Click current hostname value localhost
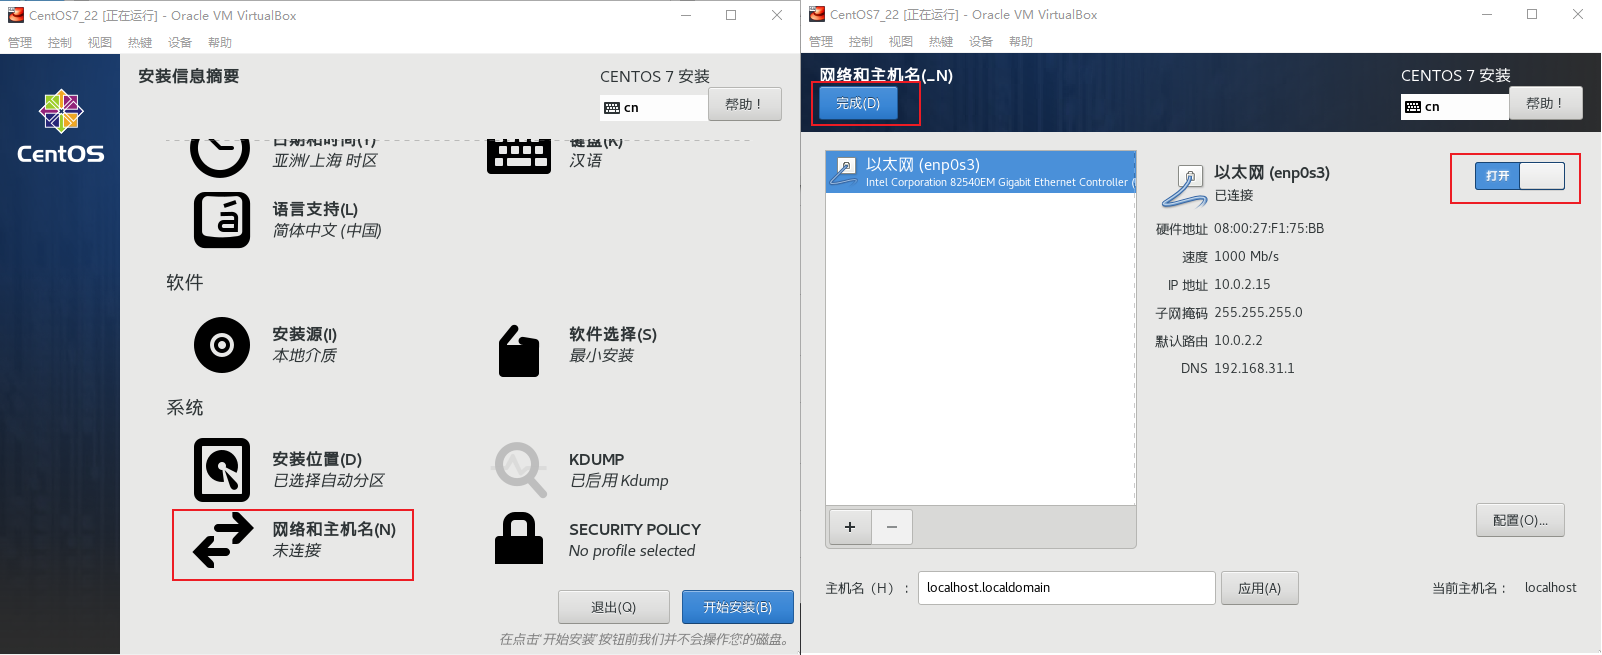The height and width of the screenshot is (655, 1602). coord(1550,588)
